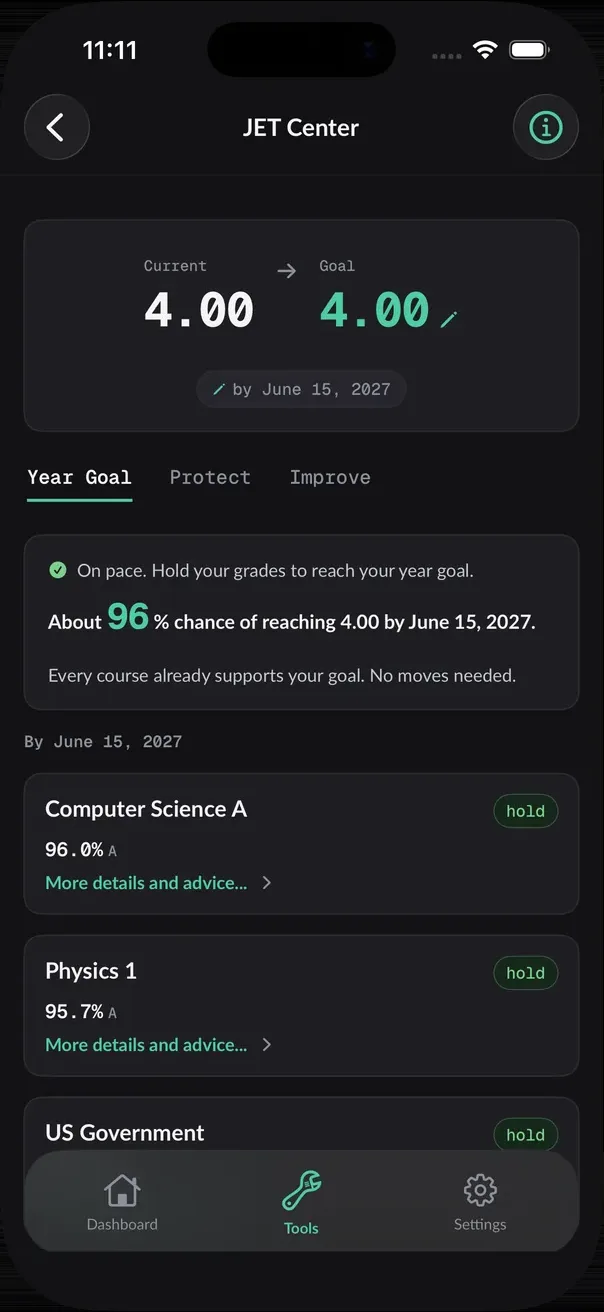Switch to the Protect tab
604x1312 pixels.
[x=210, y=477]
